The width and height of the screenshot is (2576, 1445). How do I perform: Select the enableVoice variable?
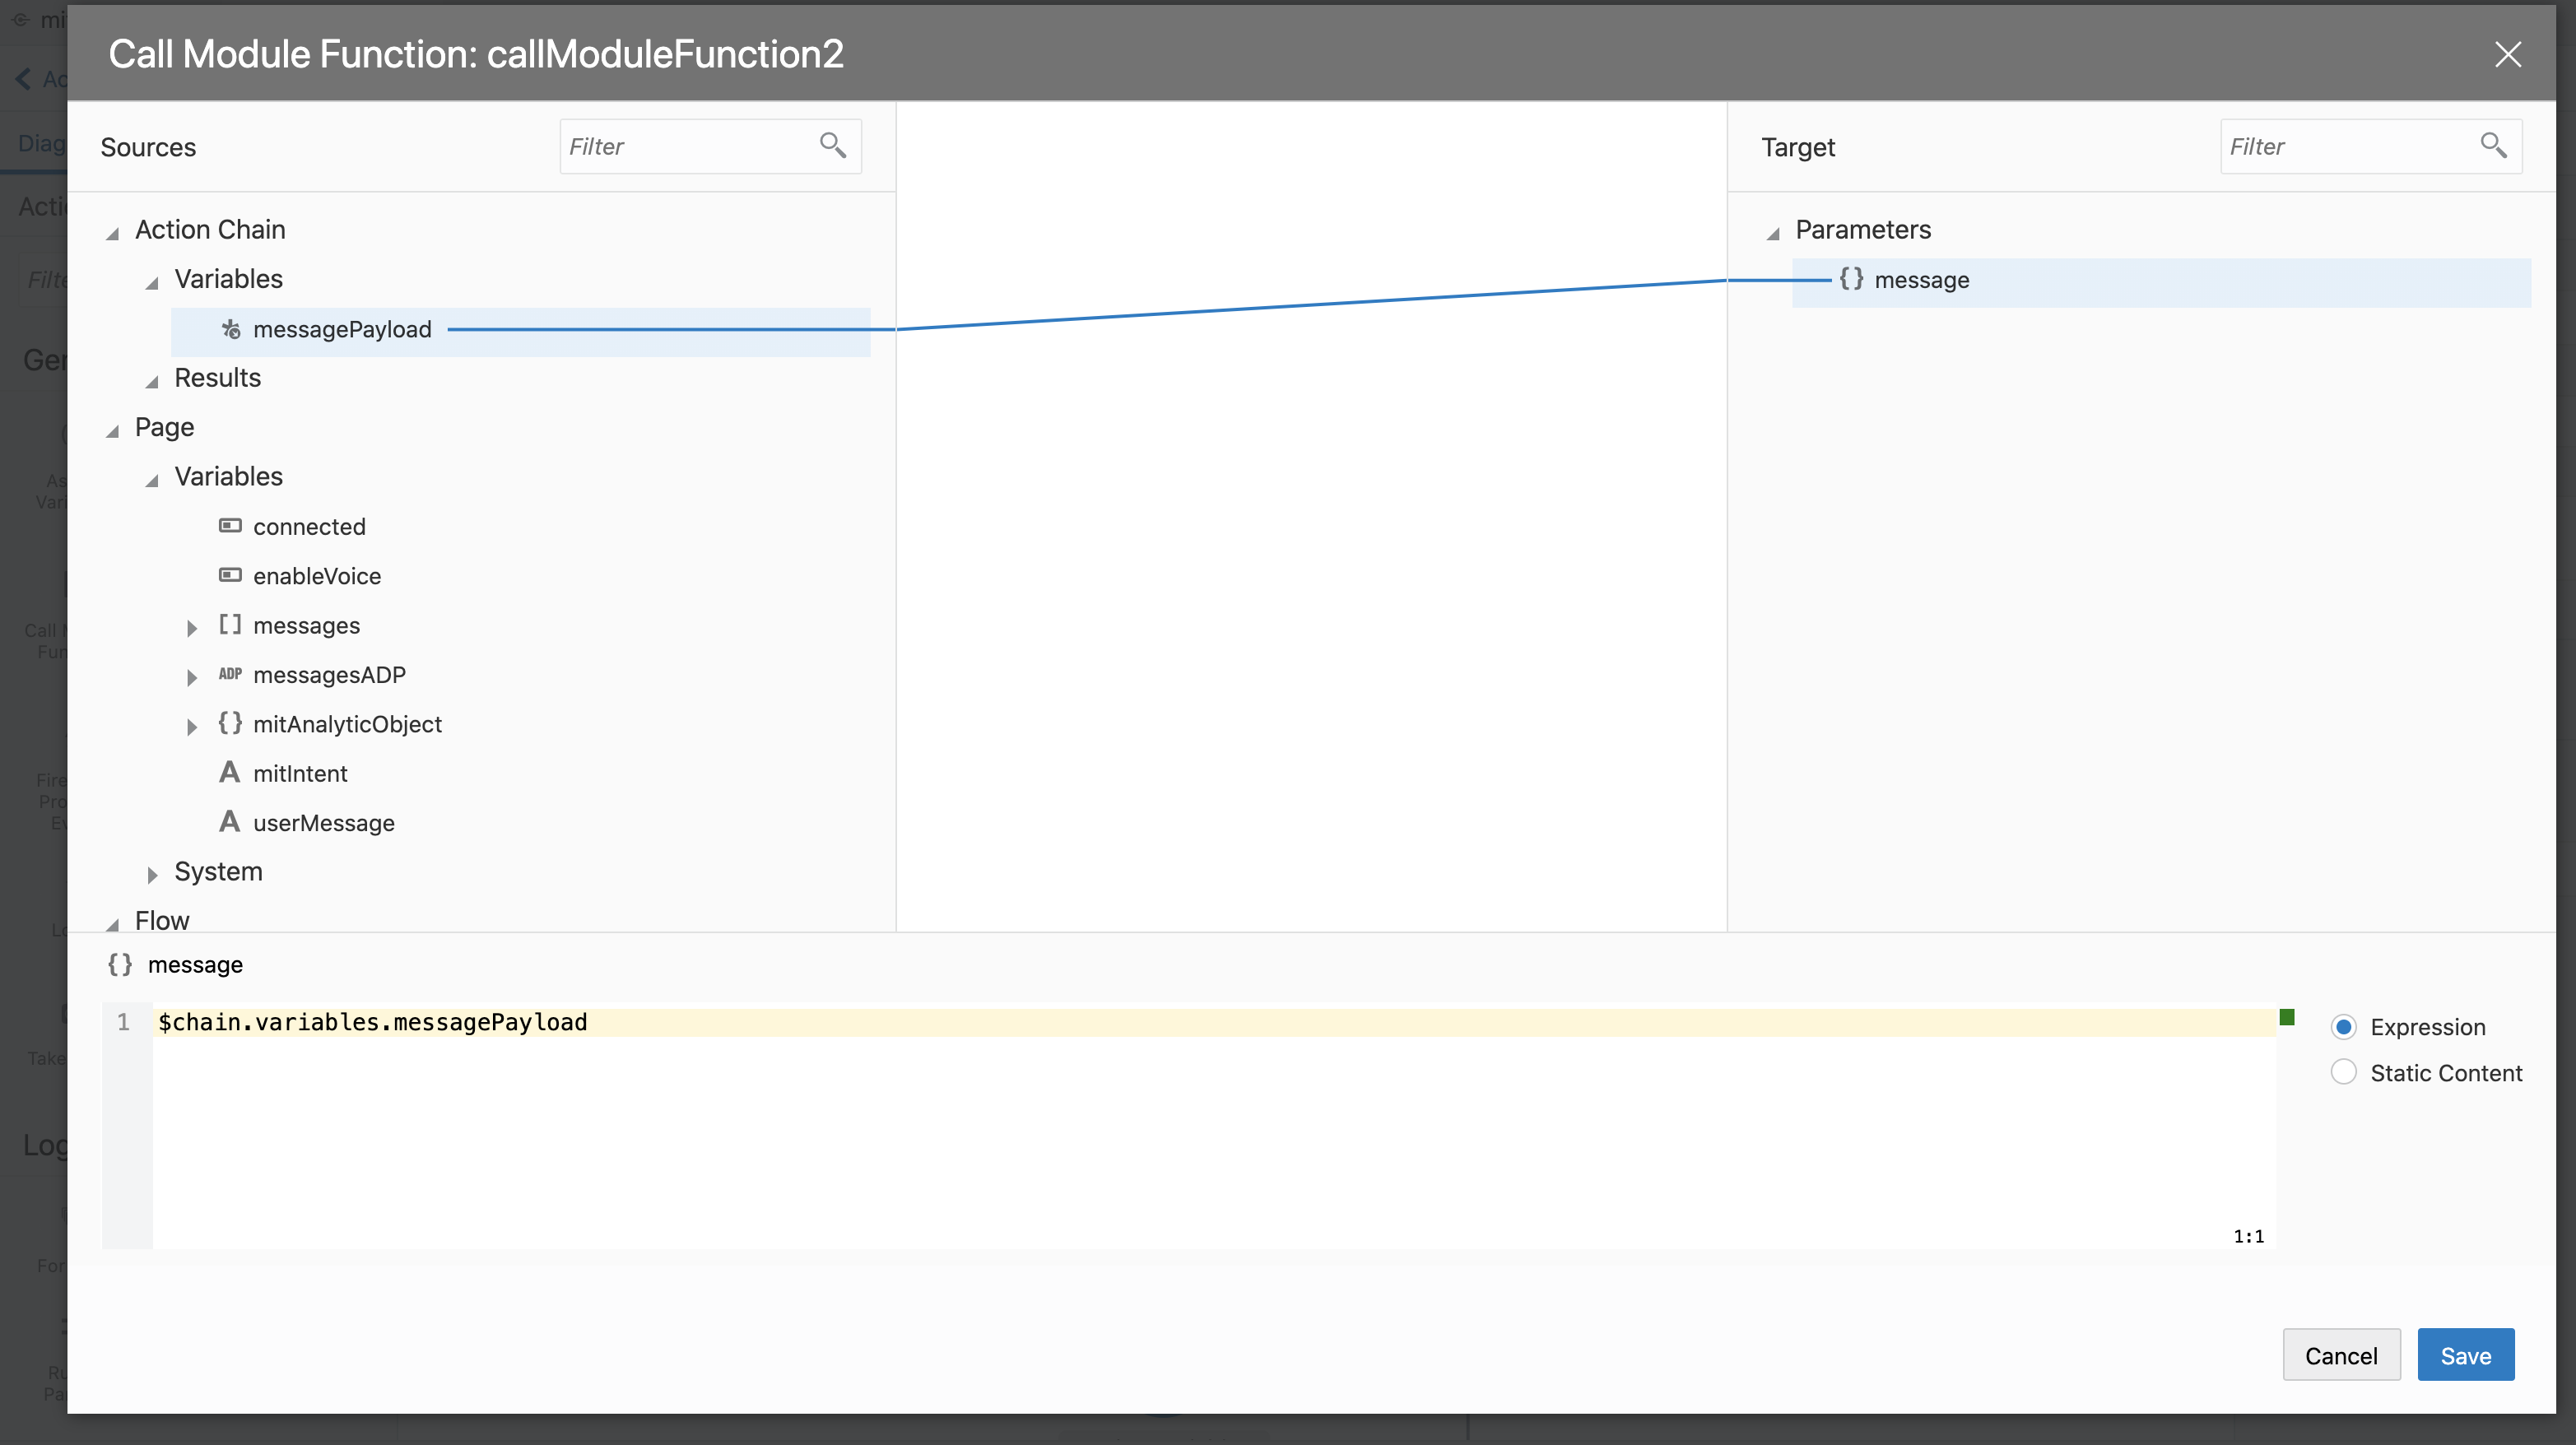316,576
